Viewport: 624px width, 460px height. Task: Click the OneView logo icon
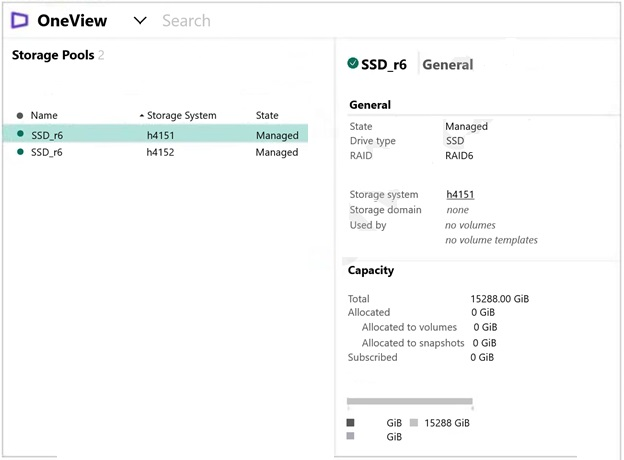(x=19, y=20)
